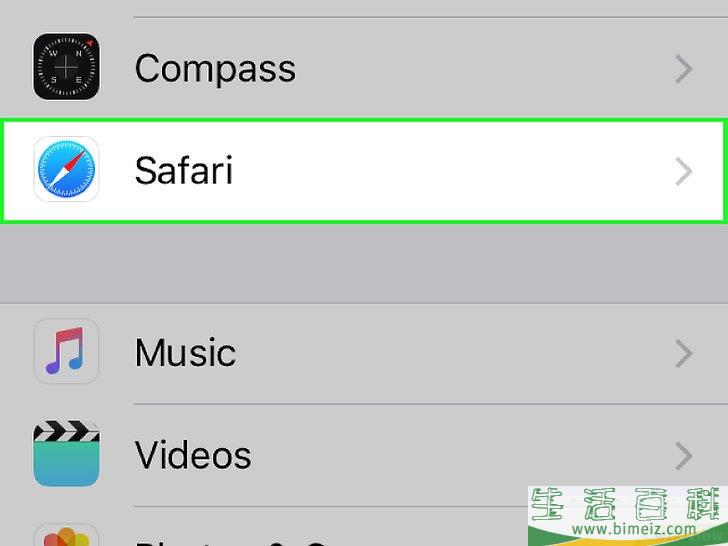This screenshot has width=728, height=546.
Task: Tap the Music note icon
Action: pyautogui.click(x=66, y=351)
